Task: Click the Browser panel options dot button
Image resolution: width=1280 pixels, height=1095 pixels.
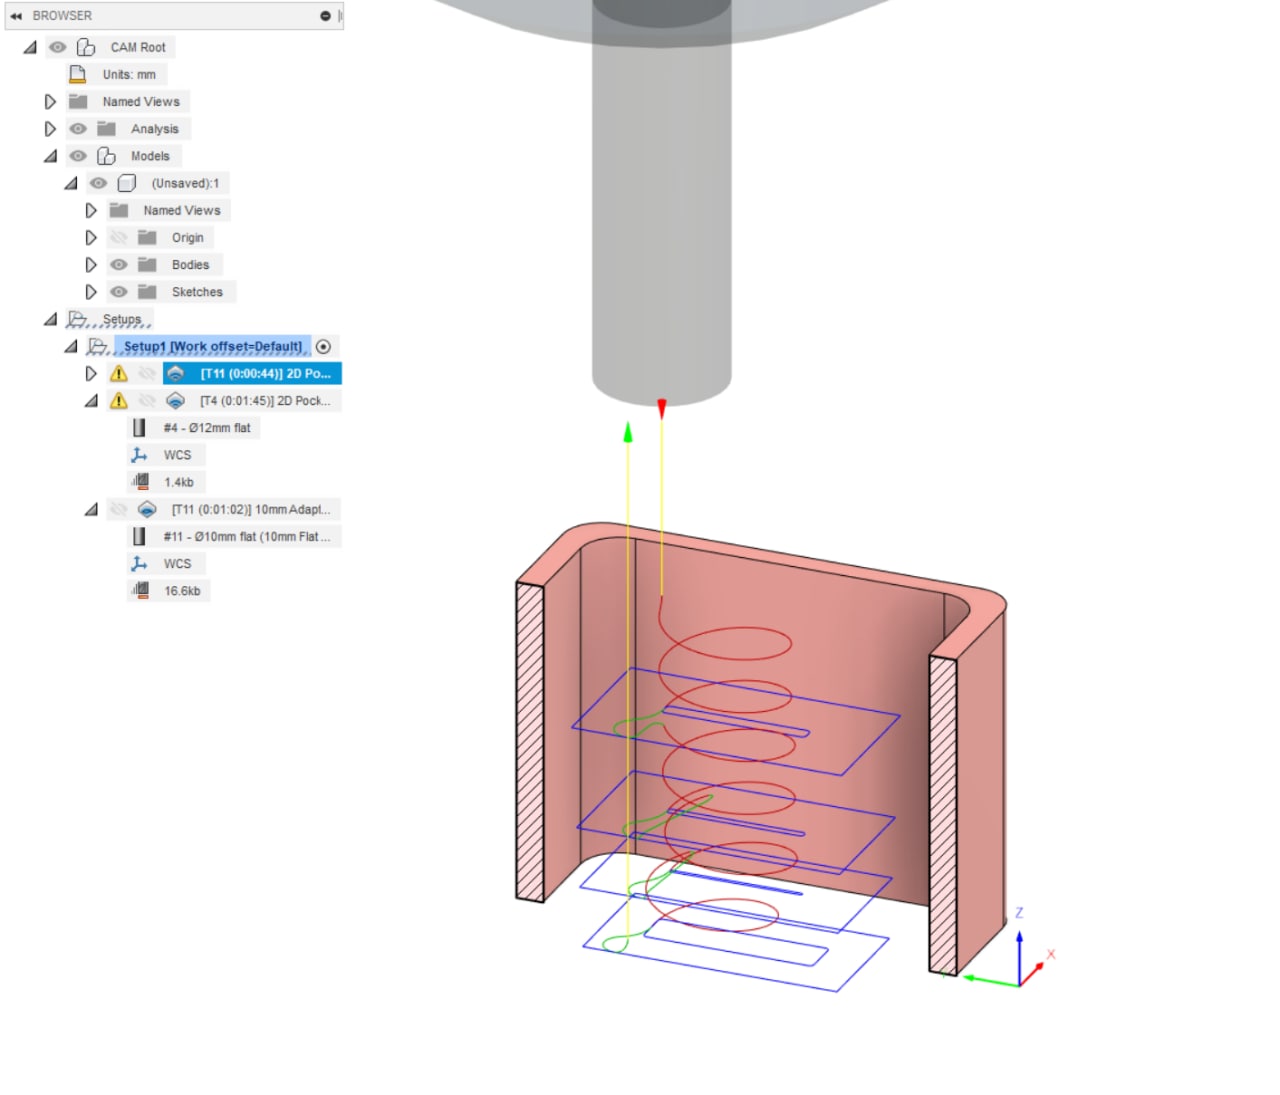Action: pos(325,16)
